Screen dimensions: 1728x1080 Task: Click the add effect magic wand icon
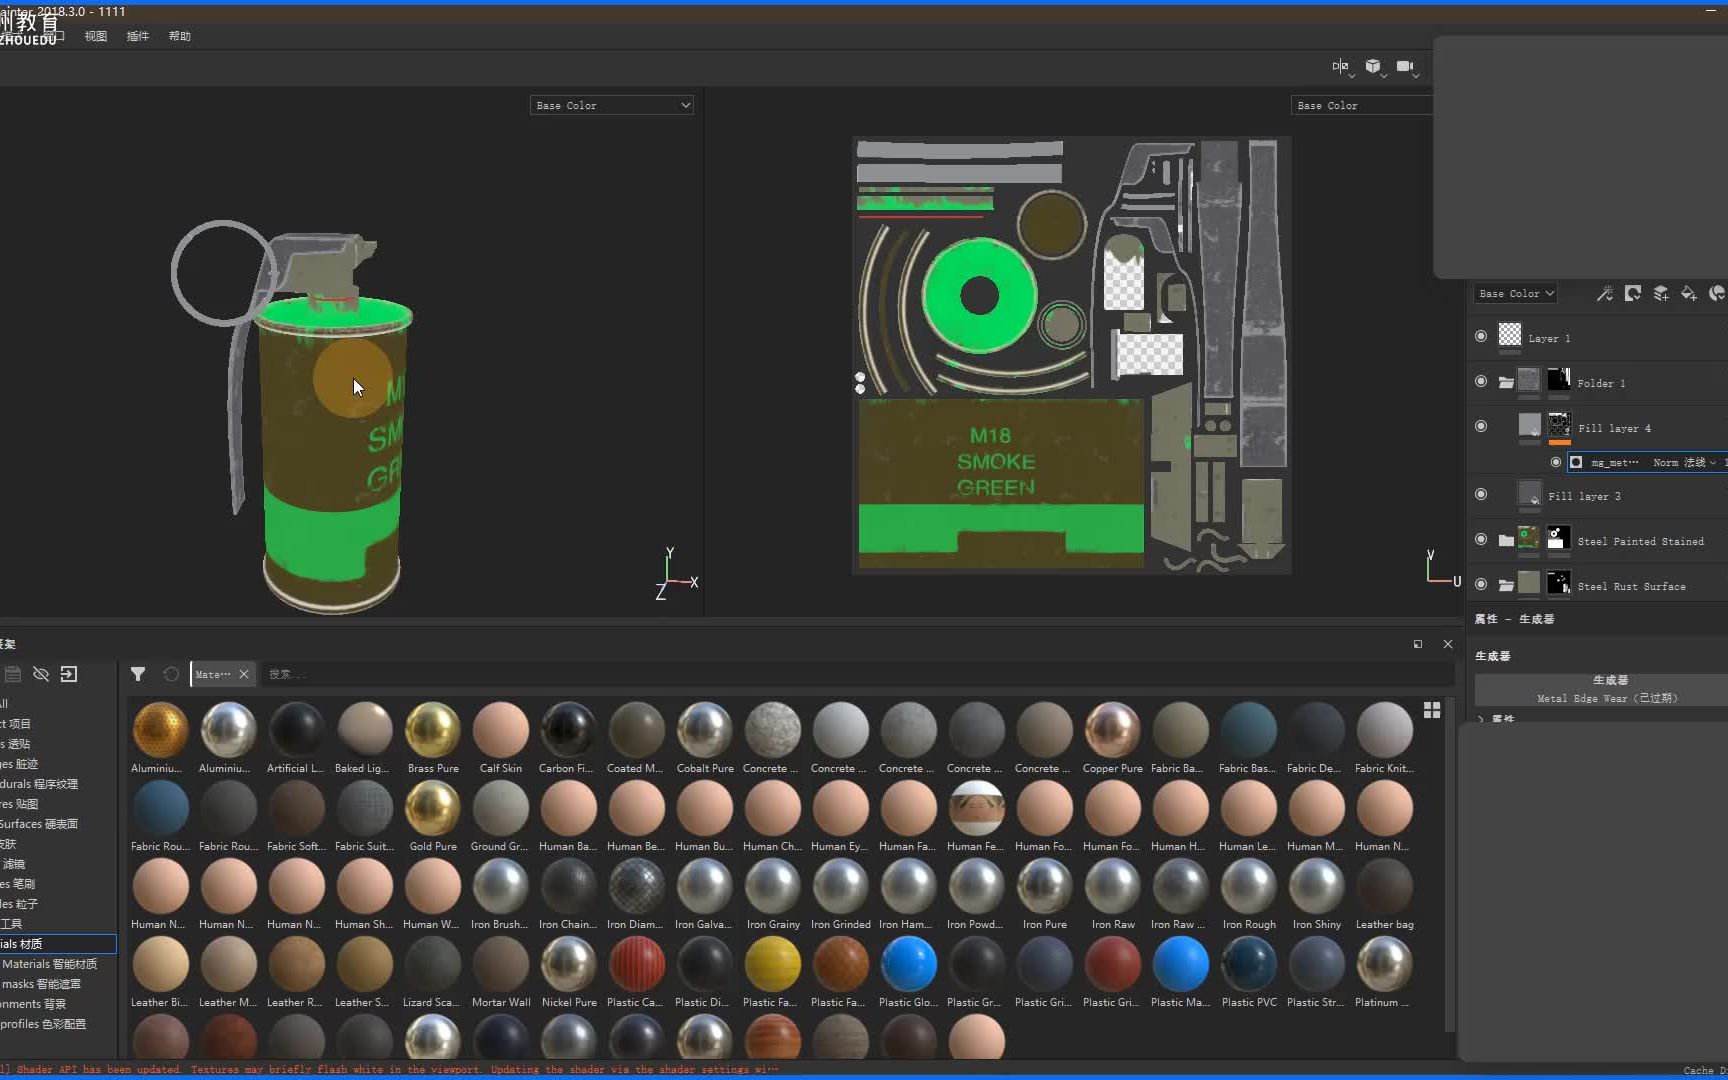tap(1604, 293)
